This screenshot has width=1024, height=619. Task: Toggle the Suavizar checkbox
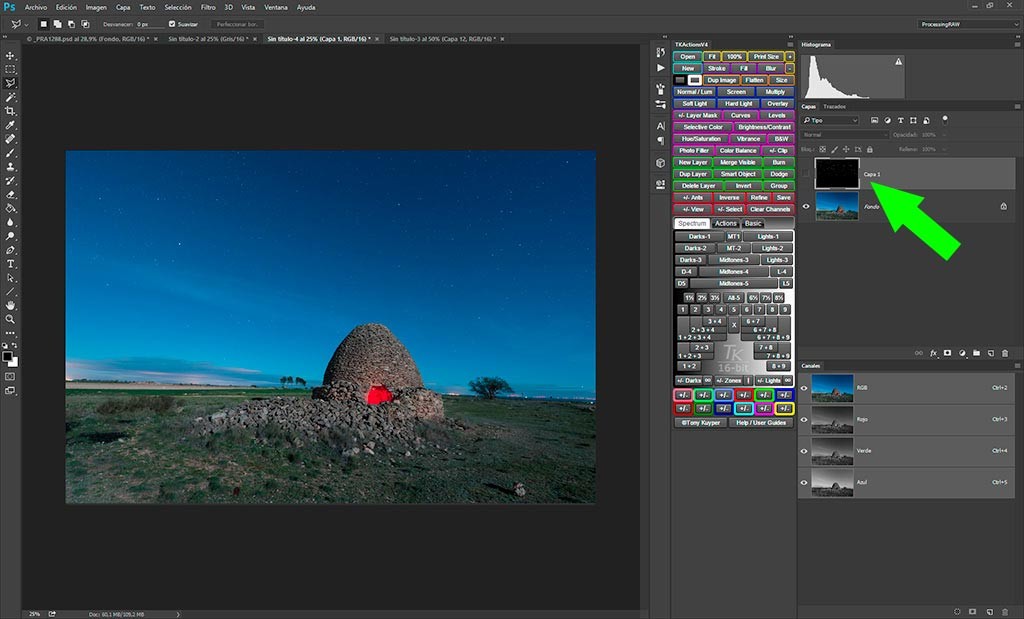coord(172,23)
